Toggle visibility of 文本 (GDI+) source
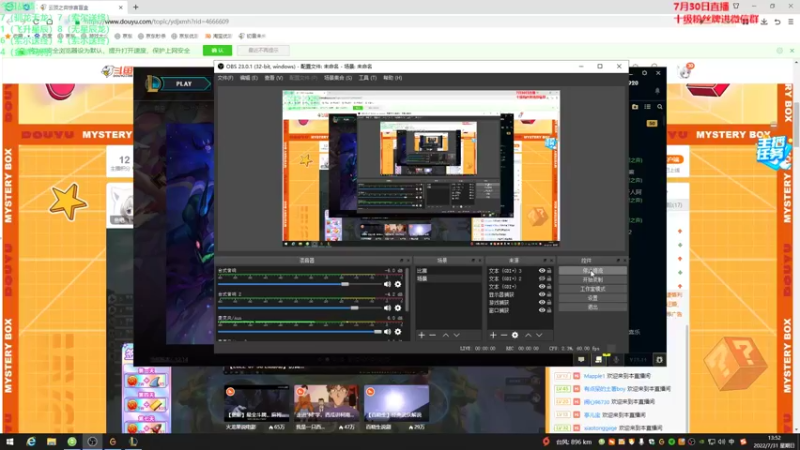800x450 pixels. pyautogui.click(x=542, y=287)
